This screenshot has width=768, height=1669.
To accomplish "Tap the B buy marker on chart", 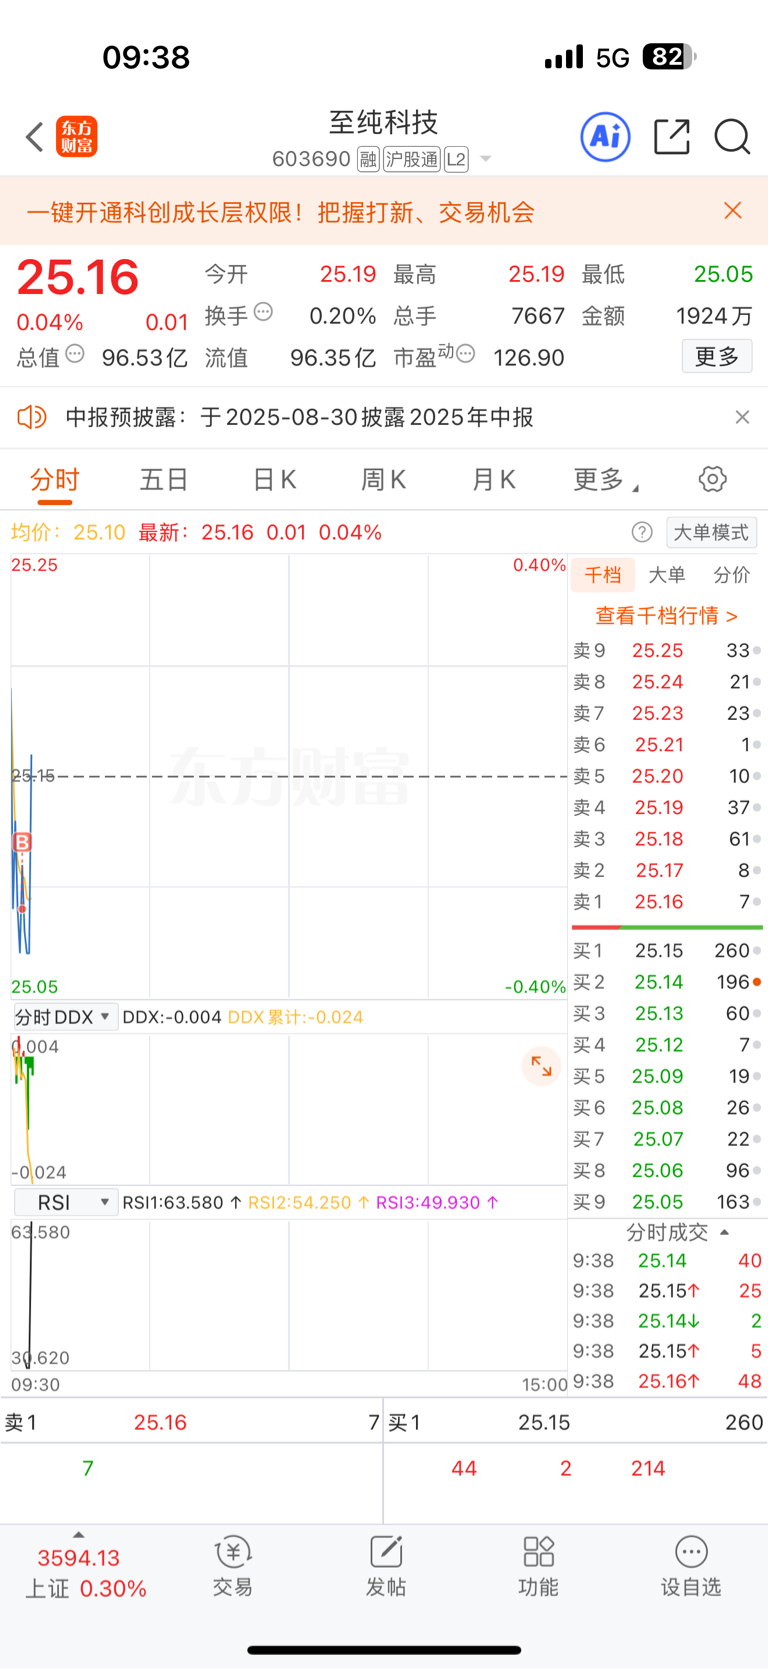I will tap(22, 842).
